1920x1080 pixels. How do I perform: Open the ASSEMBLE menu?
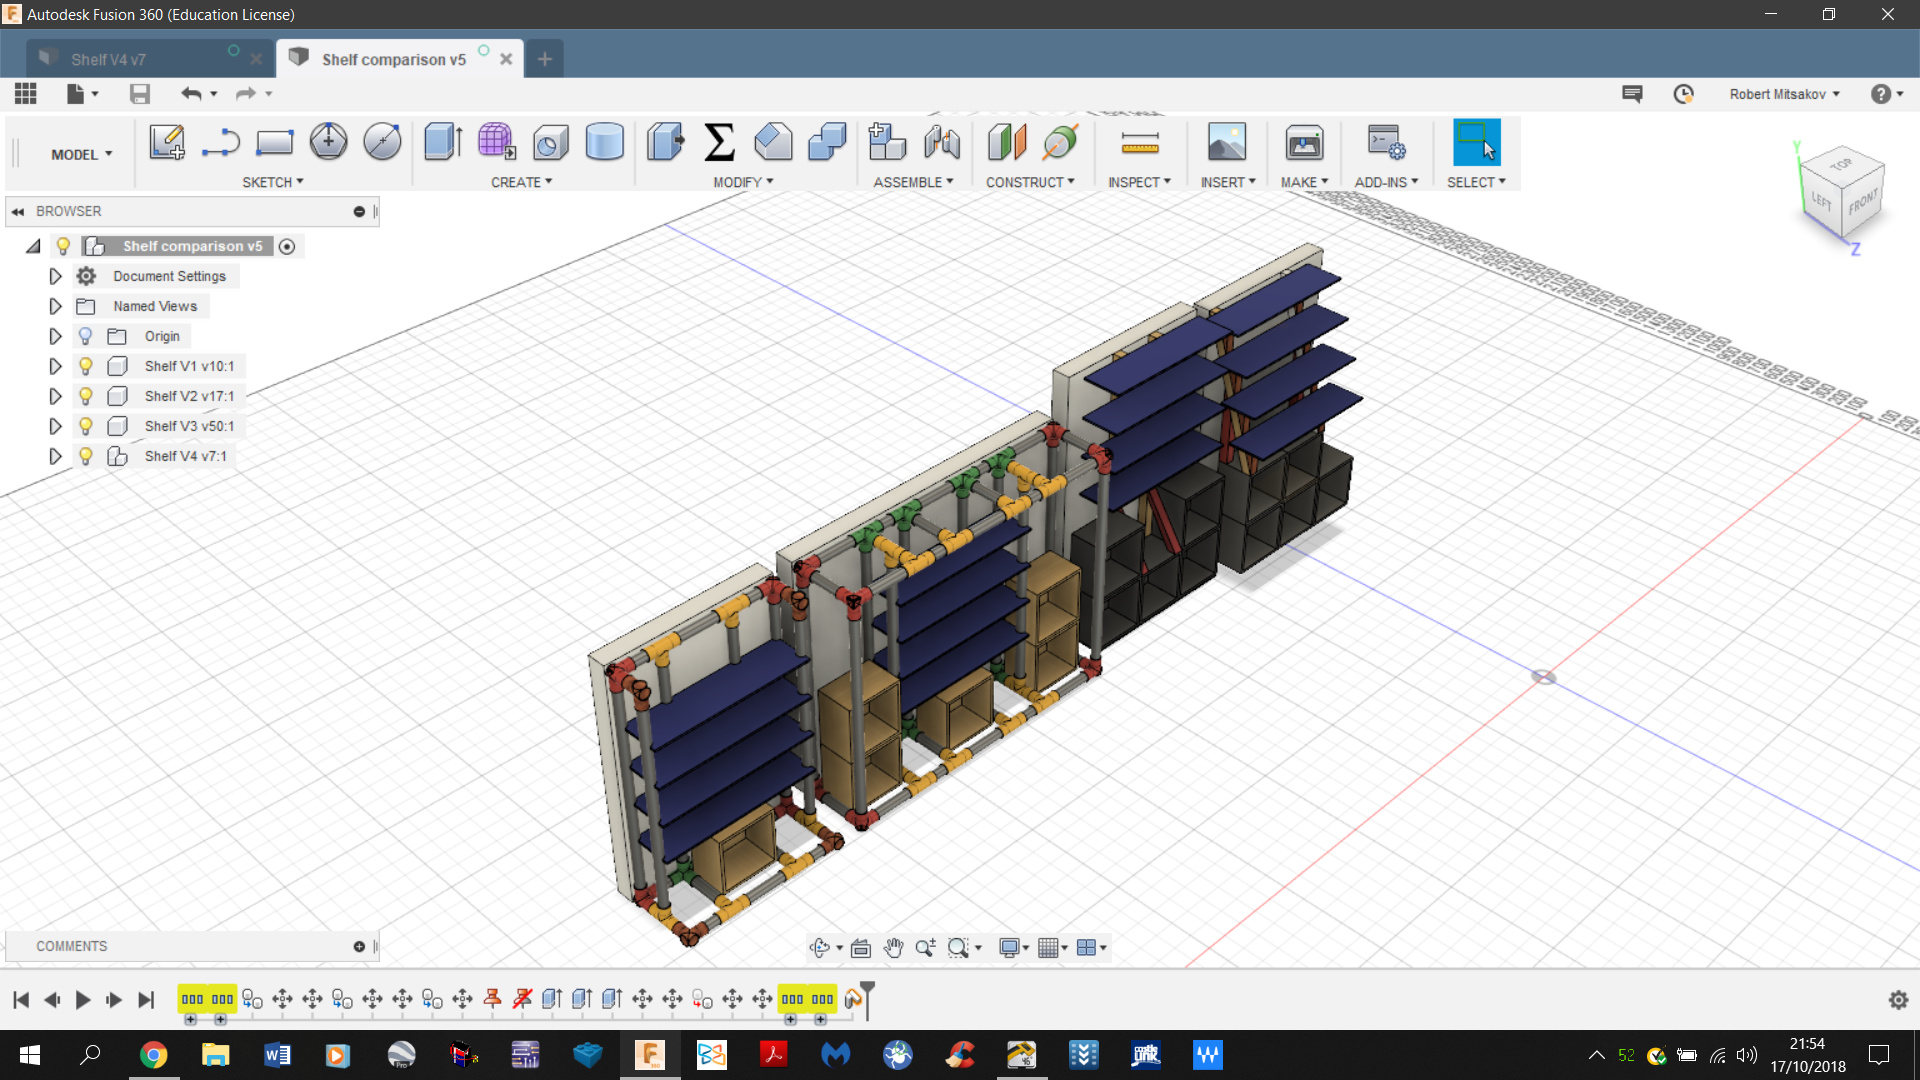[913, 182]
